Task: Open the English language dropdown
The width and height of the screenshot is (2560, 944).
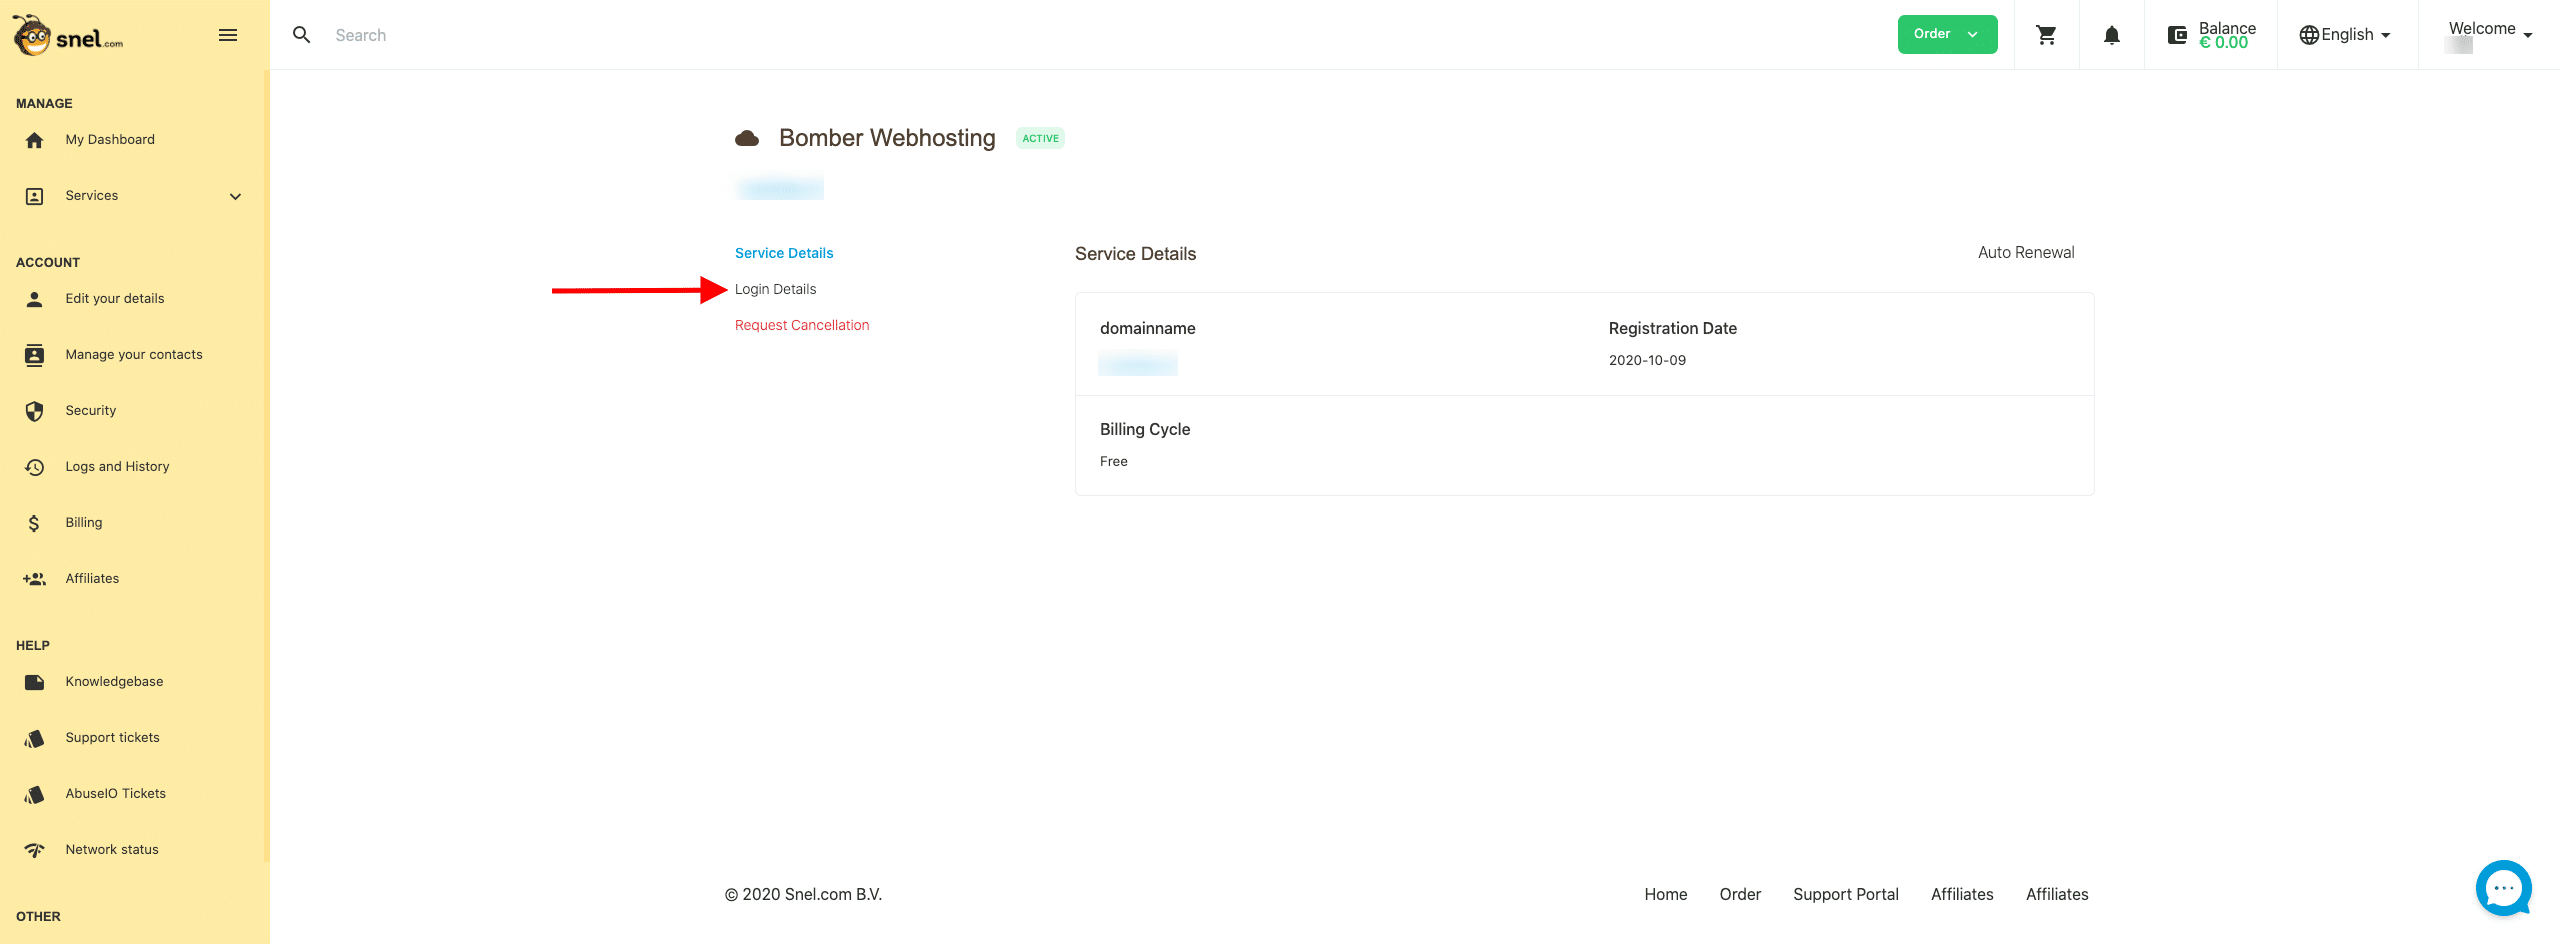Action: pyautogui.click(x=2345, y=35)
